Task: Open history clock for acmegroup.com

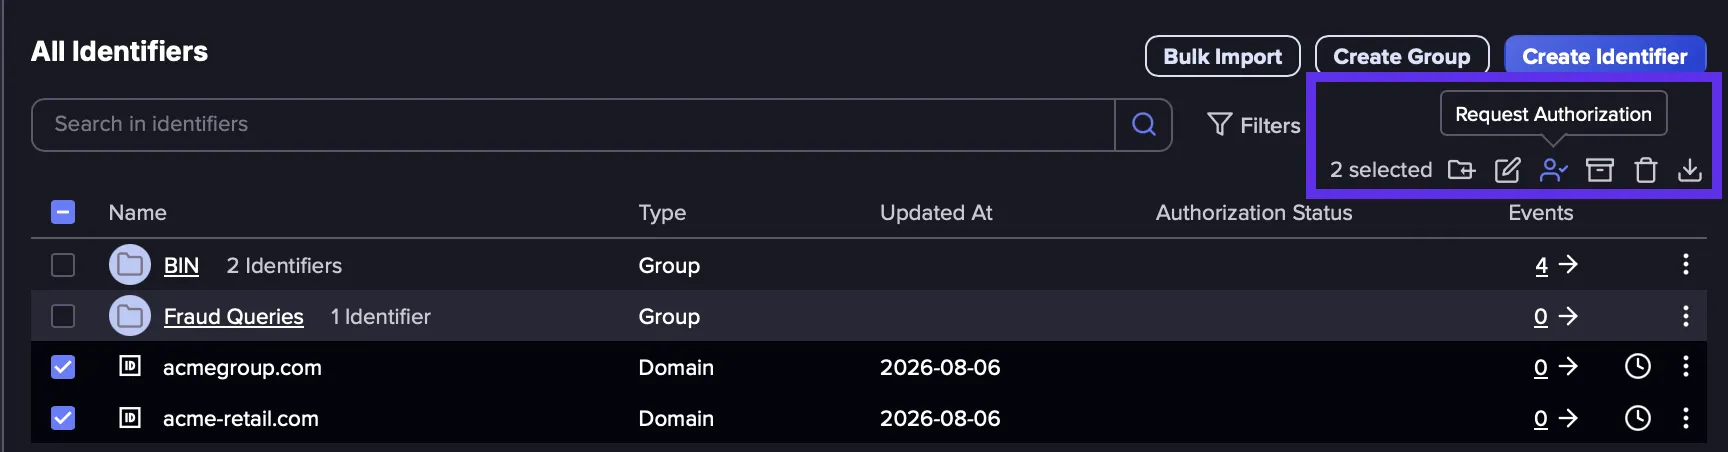Action: (1638, 366)
